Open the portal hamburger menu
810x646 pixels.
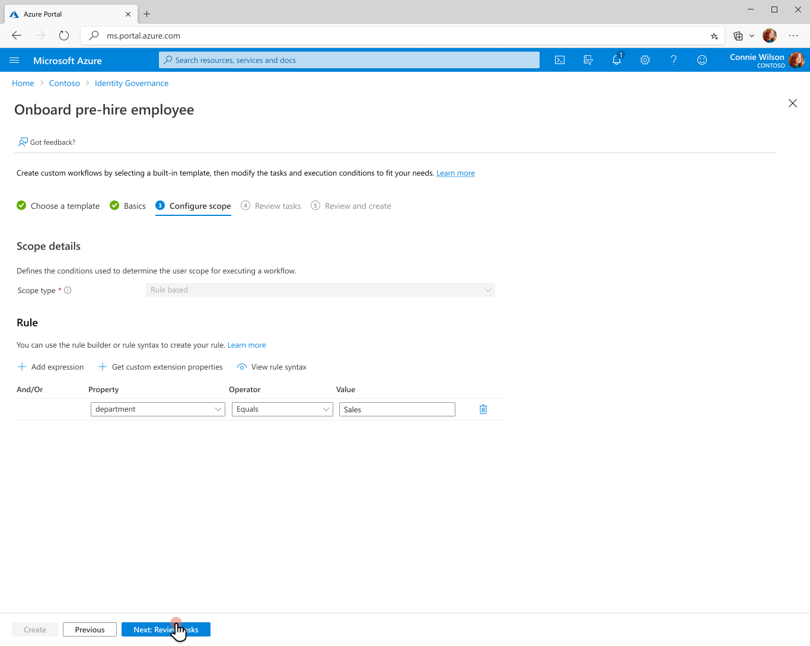pyautogui.click(x=14, y=59)
